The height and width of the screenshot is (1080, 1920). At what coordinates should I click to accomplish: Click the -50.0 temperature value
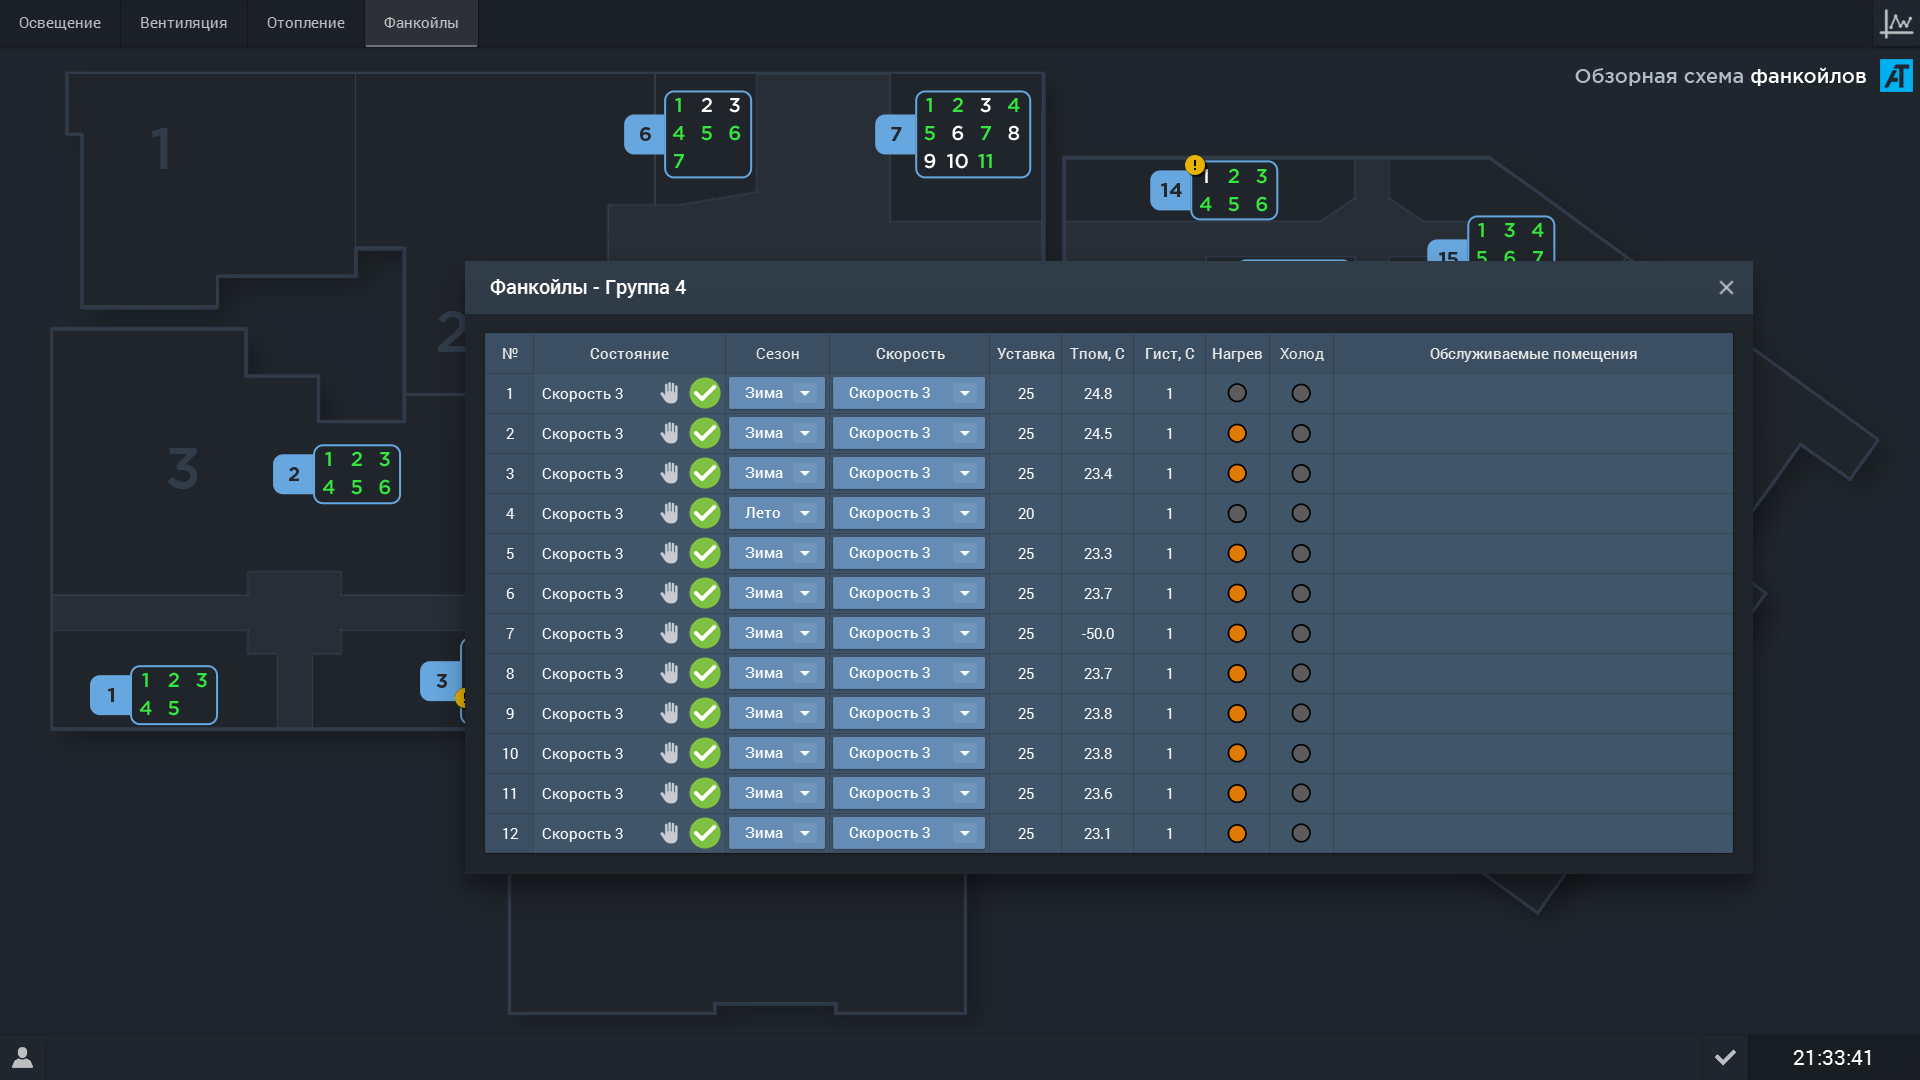[1098, 634]
